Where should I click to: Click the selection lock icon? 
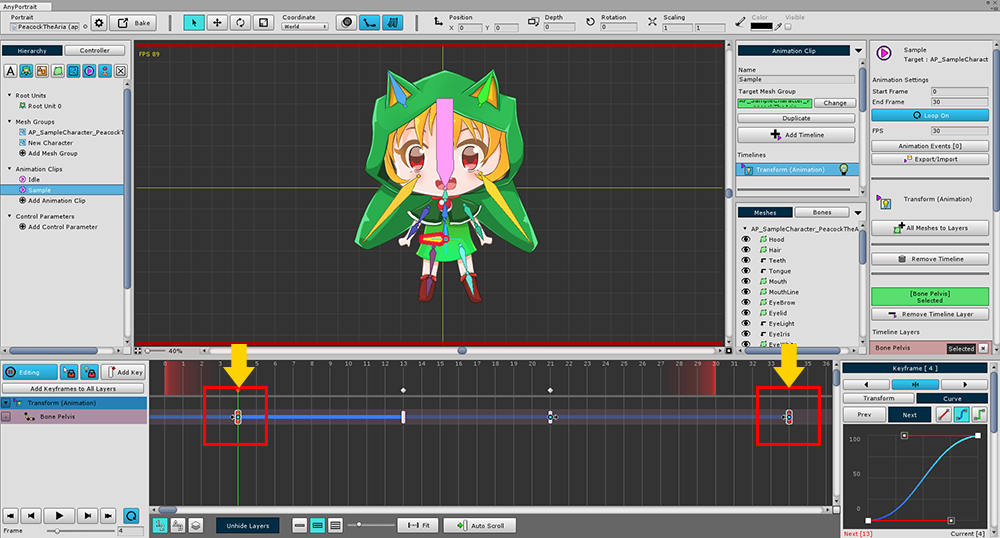[x=69, y=372]
